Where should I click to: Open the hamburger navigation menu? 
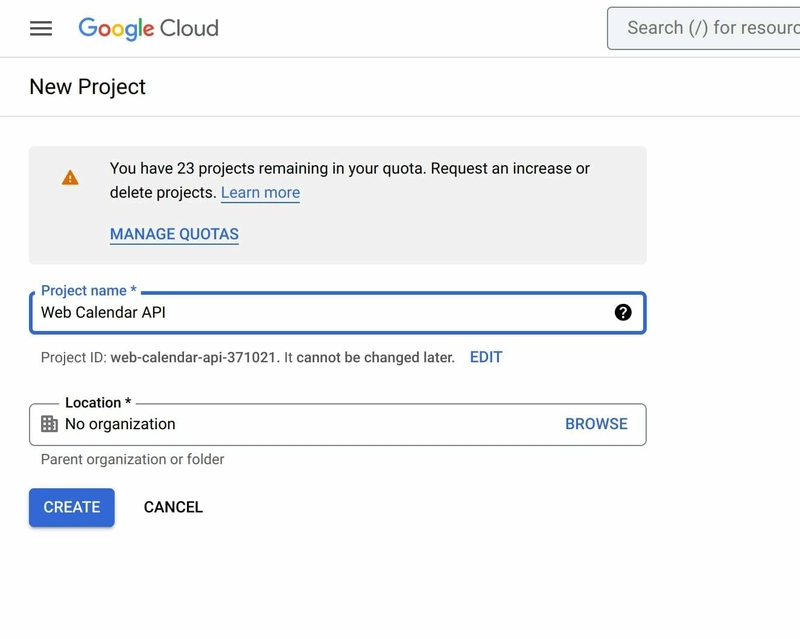point(41,28)
